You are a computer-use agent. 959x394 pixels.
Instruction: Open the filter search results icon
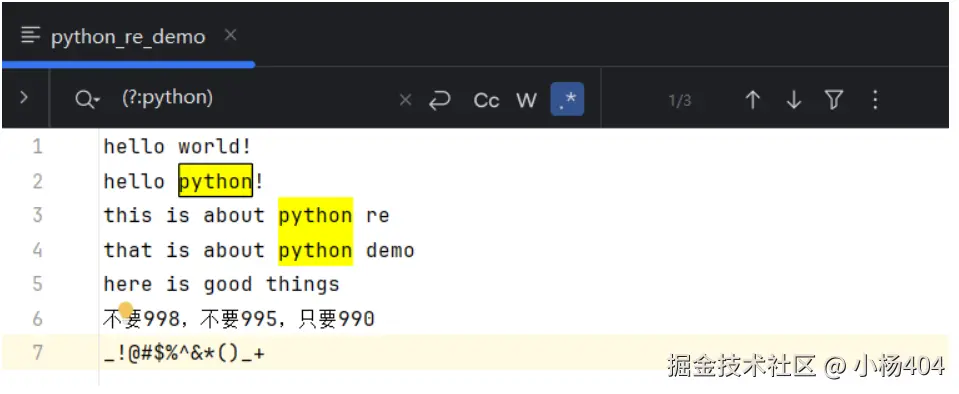click(x=834, y=100)
